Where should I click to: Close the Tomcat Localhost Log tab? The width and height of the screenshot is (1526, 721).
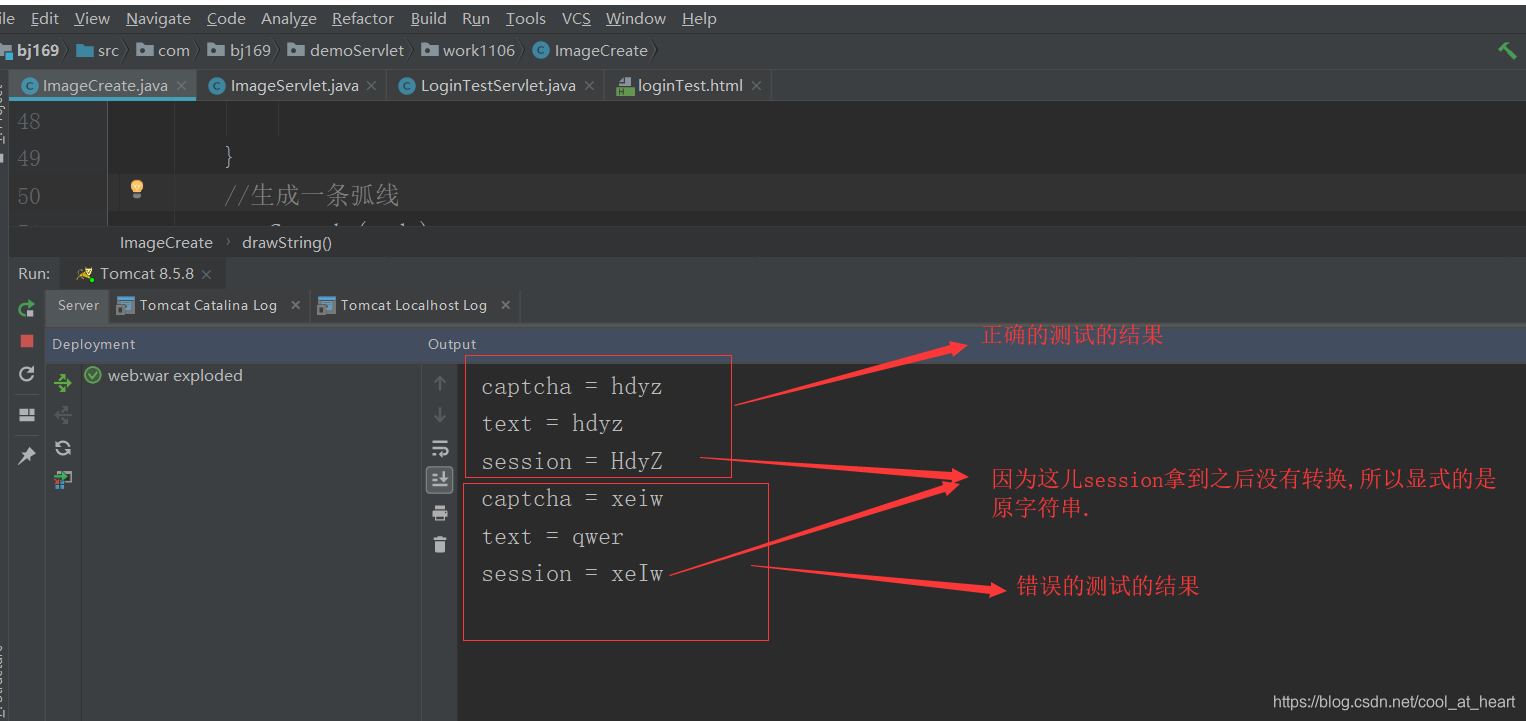tap(505, 305)
